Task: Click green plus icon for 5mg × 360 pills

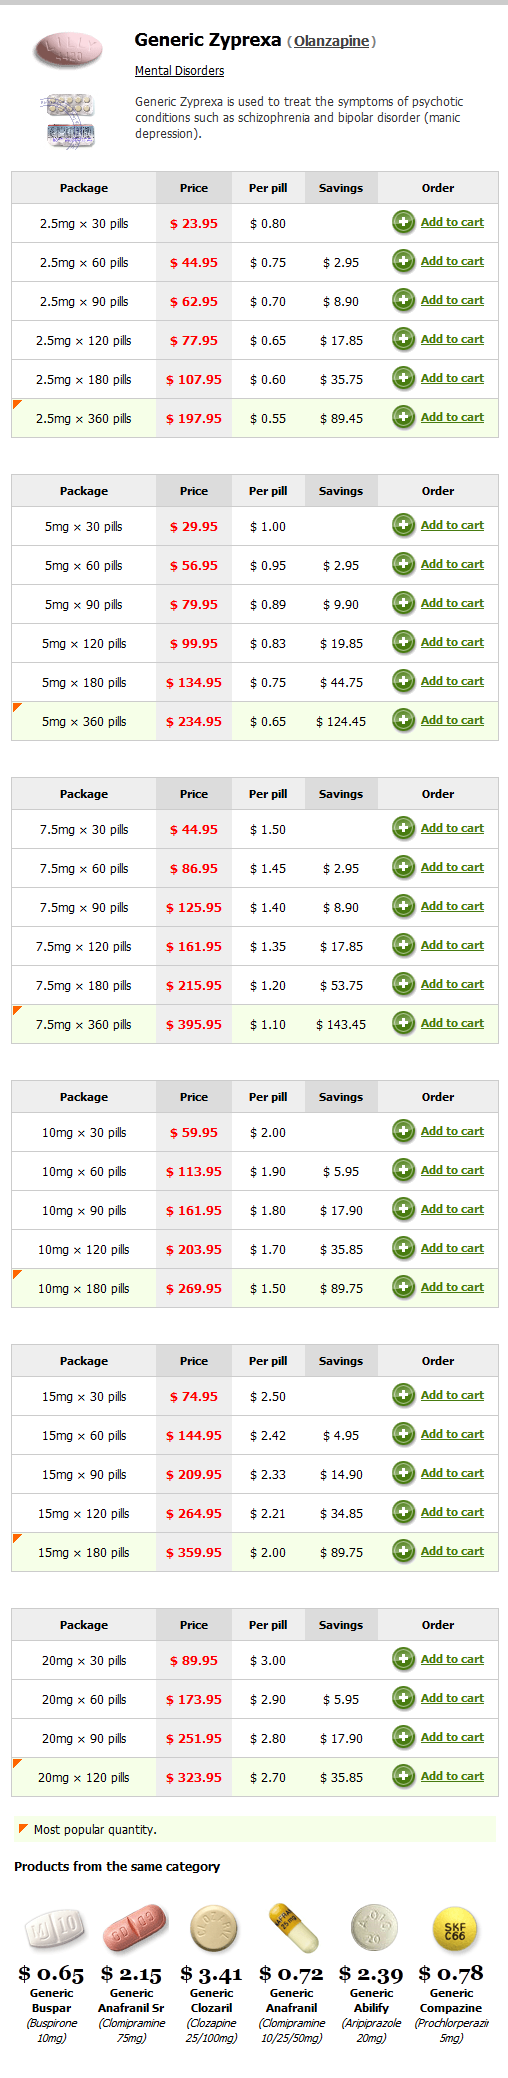Action: pyautogui.click(x=403, y=720)
